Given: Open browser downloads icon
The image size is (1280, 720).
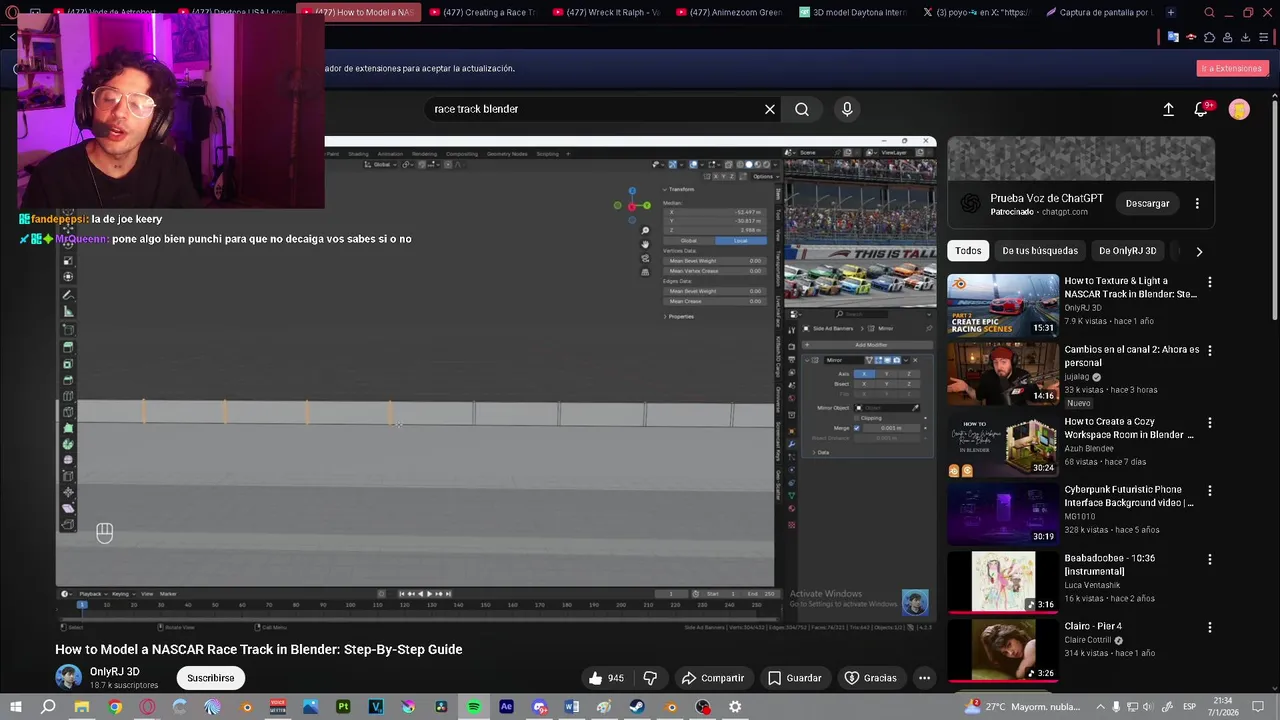Looking at the screenshot, I should pos(1245,37).
